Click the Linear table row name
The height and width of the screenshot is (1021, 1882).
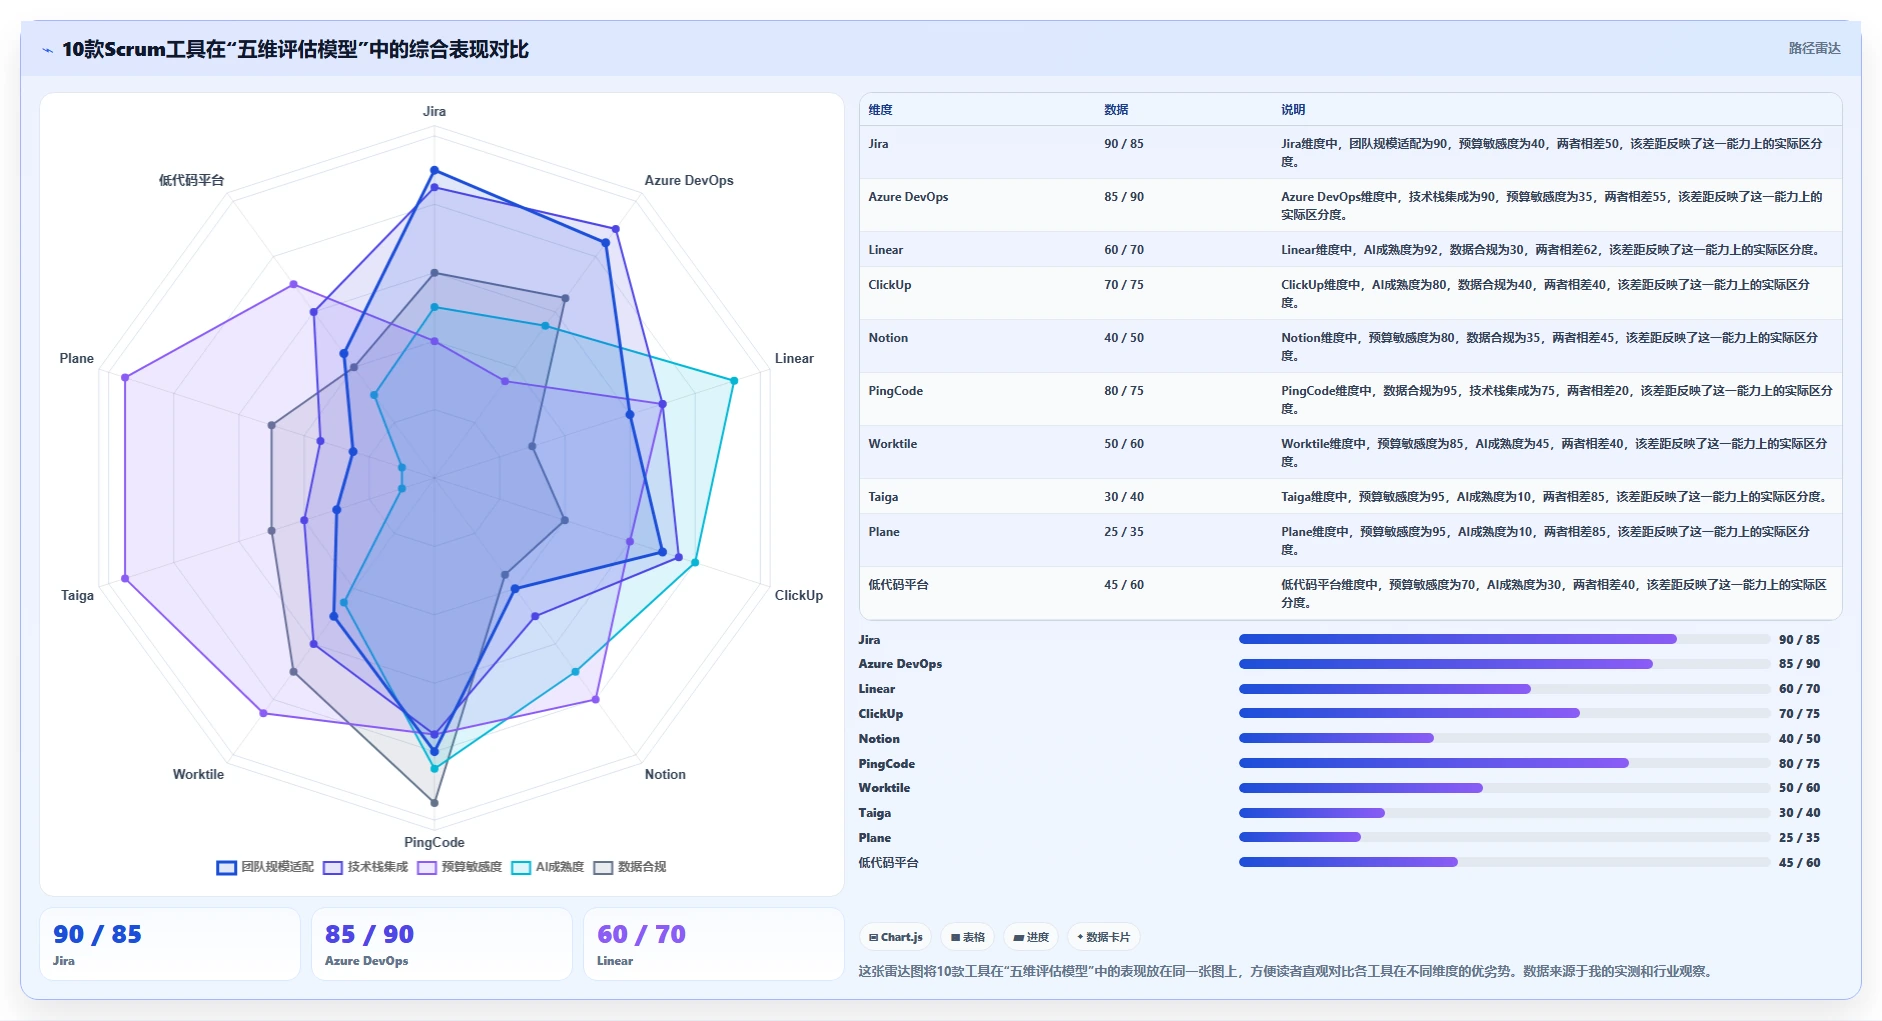click(x=885, y=250)
